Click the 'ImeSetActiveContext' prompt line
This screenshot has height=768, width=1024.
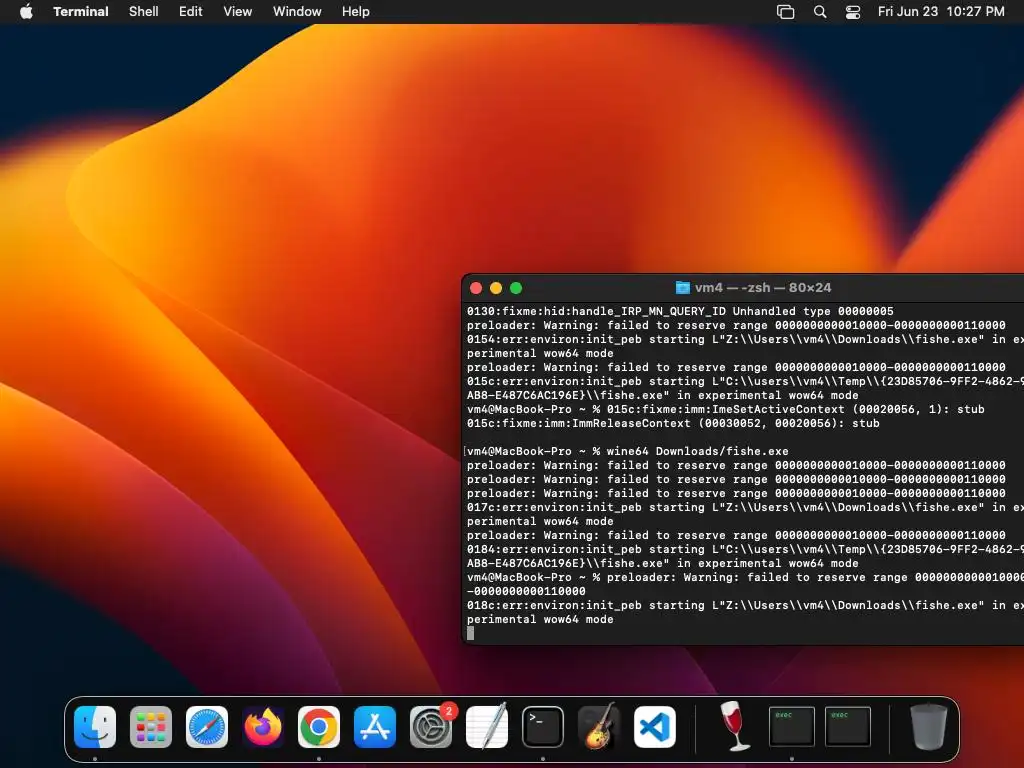pos(726,409)
